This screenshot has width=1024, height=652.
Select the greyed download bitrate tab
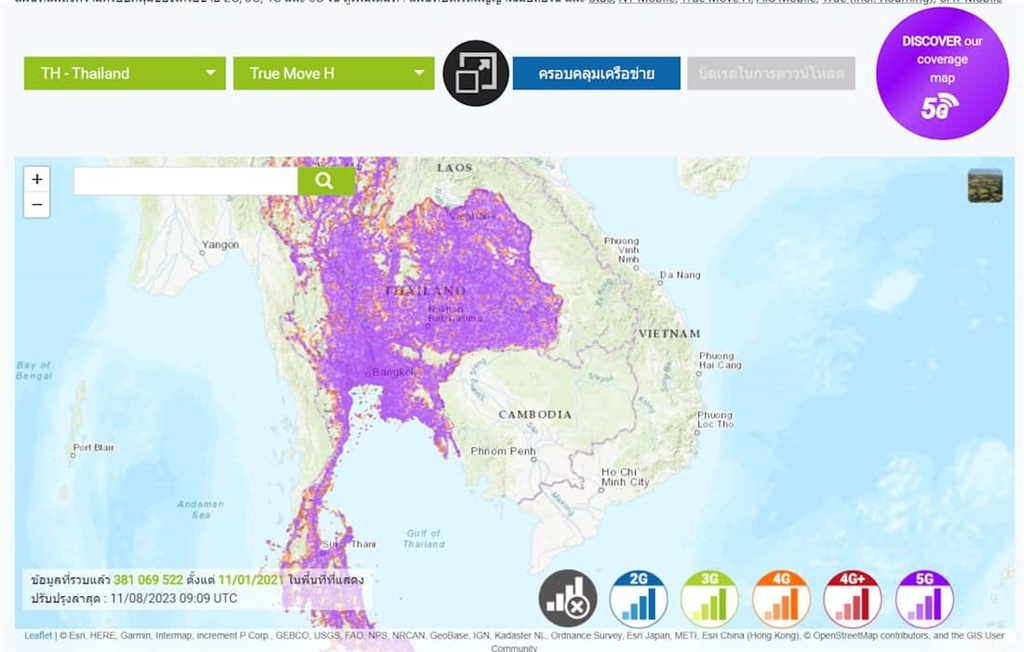click(x=771, y=73)
